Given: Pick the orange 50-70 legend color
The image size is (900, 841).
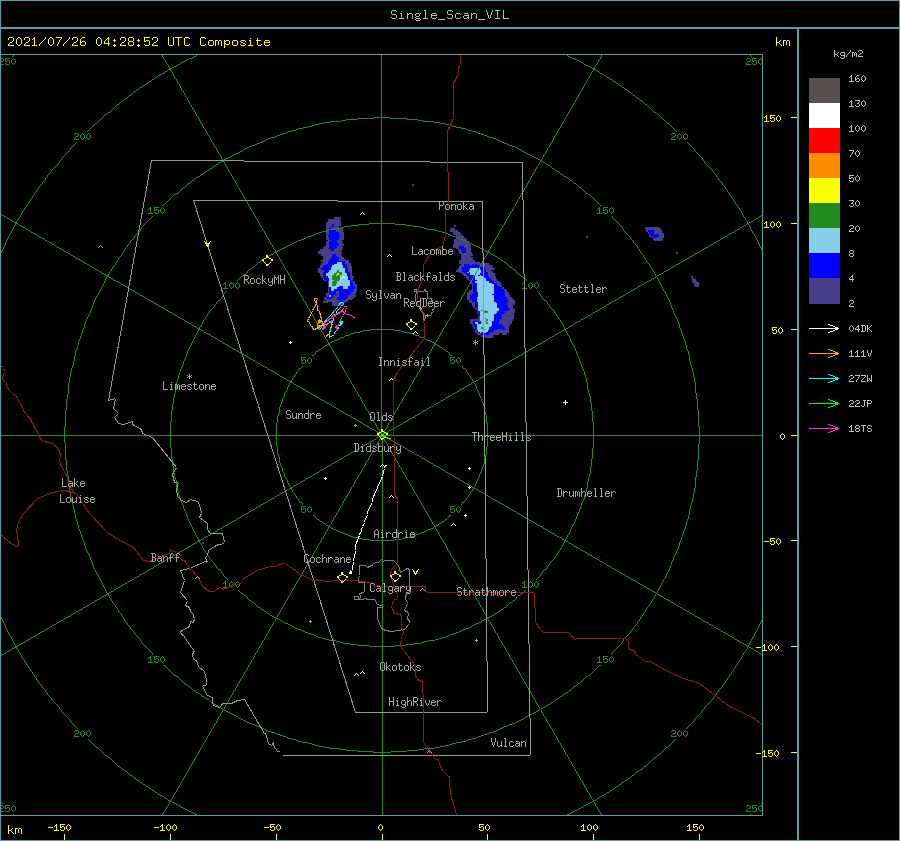Looking at the screenshot, I should (x=824, y=166).
